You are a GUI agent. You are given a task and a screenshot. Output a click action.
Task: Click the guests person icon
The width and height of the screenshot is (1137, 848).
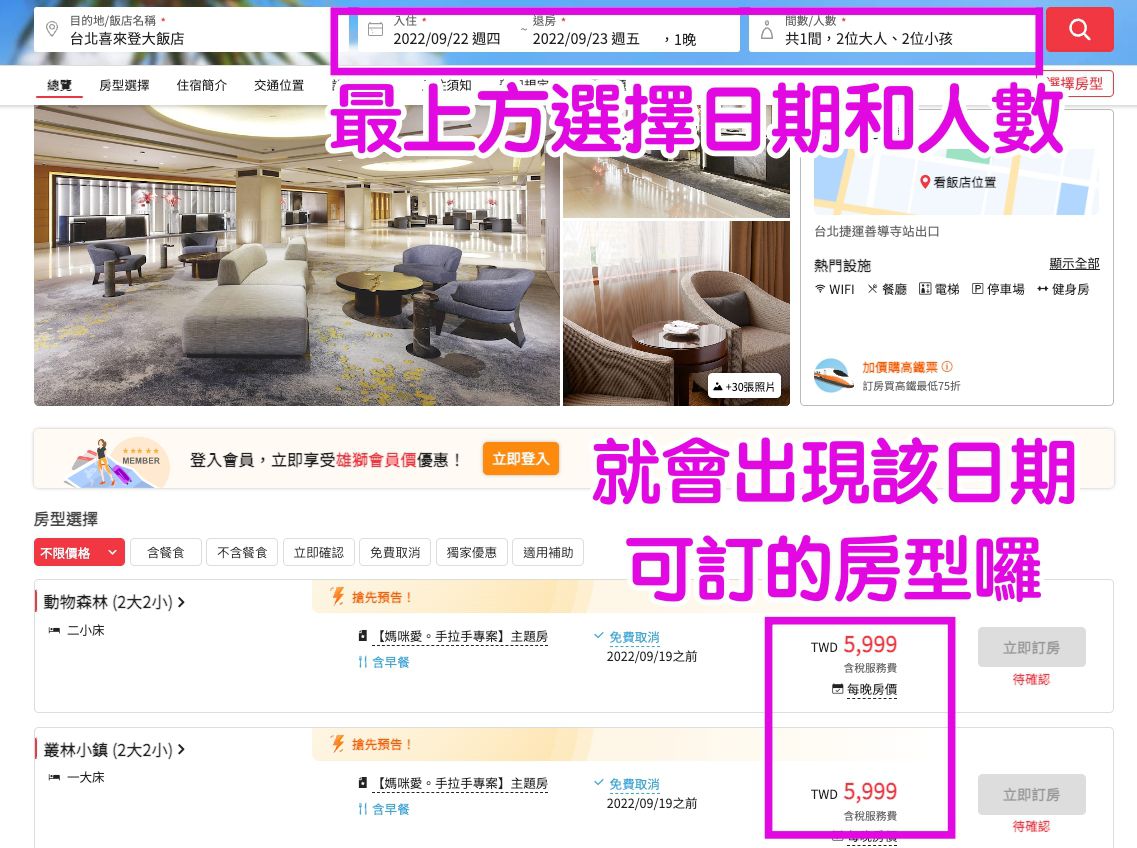click(766, 30)
